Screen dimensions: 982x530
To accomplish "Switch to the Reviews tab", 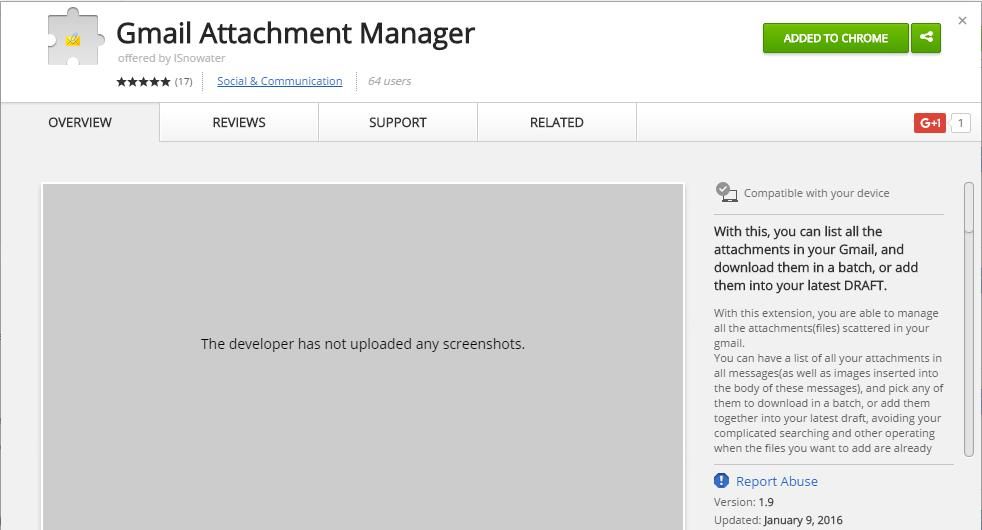I will click(x=239, y=122).
